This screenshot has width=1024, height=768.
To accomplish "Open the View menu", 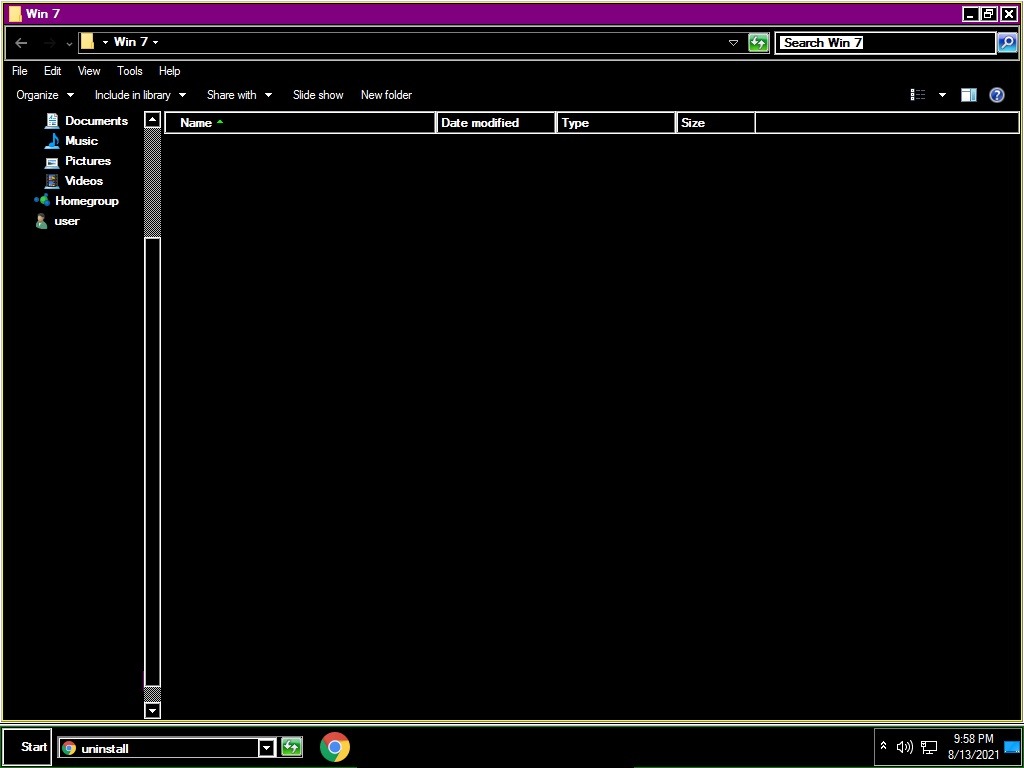I will (x=88, y=71).
